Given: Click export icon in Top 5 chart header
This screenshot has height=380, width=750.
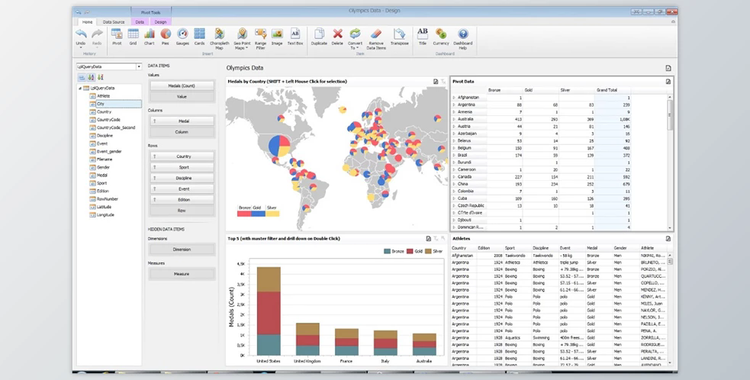Looking at the screenshot, I should point(429,238).
